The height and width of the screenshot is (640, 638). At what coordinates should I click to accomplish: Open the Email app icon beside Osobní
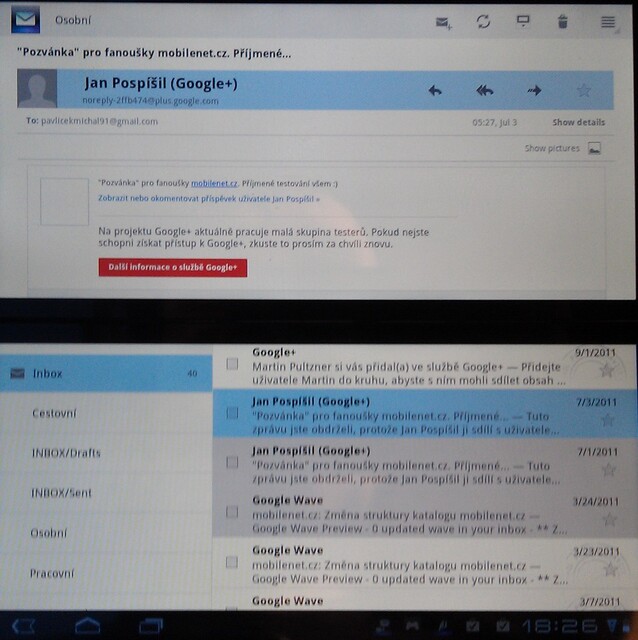click(x=25, y=20)
